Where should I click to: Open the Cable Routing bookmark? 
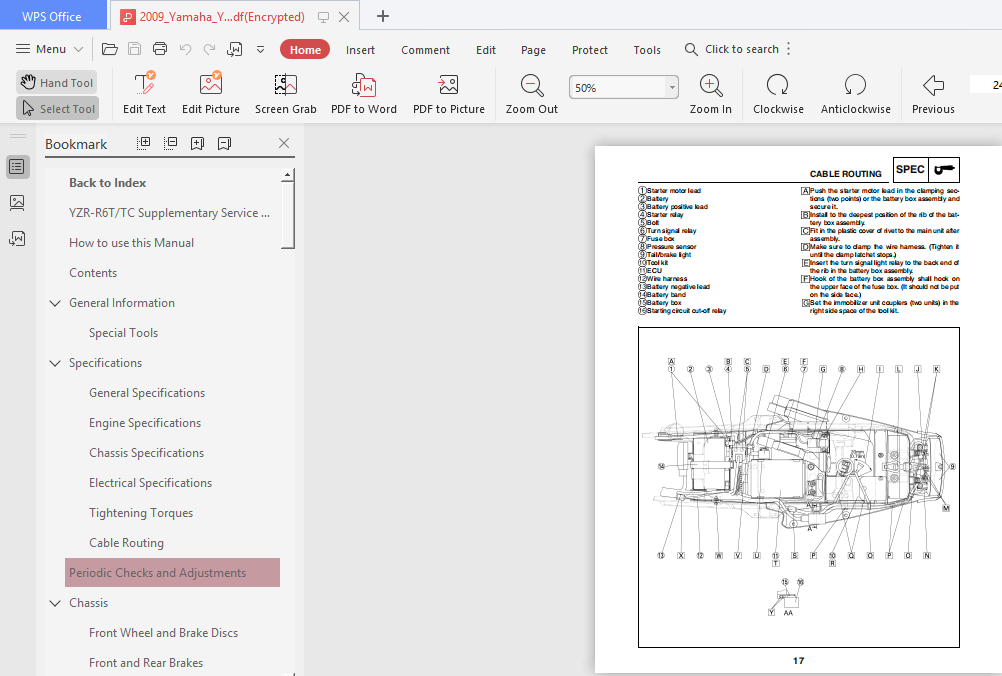127,543
